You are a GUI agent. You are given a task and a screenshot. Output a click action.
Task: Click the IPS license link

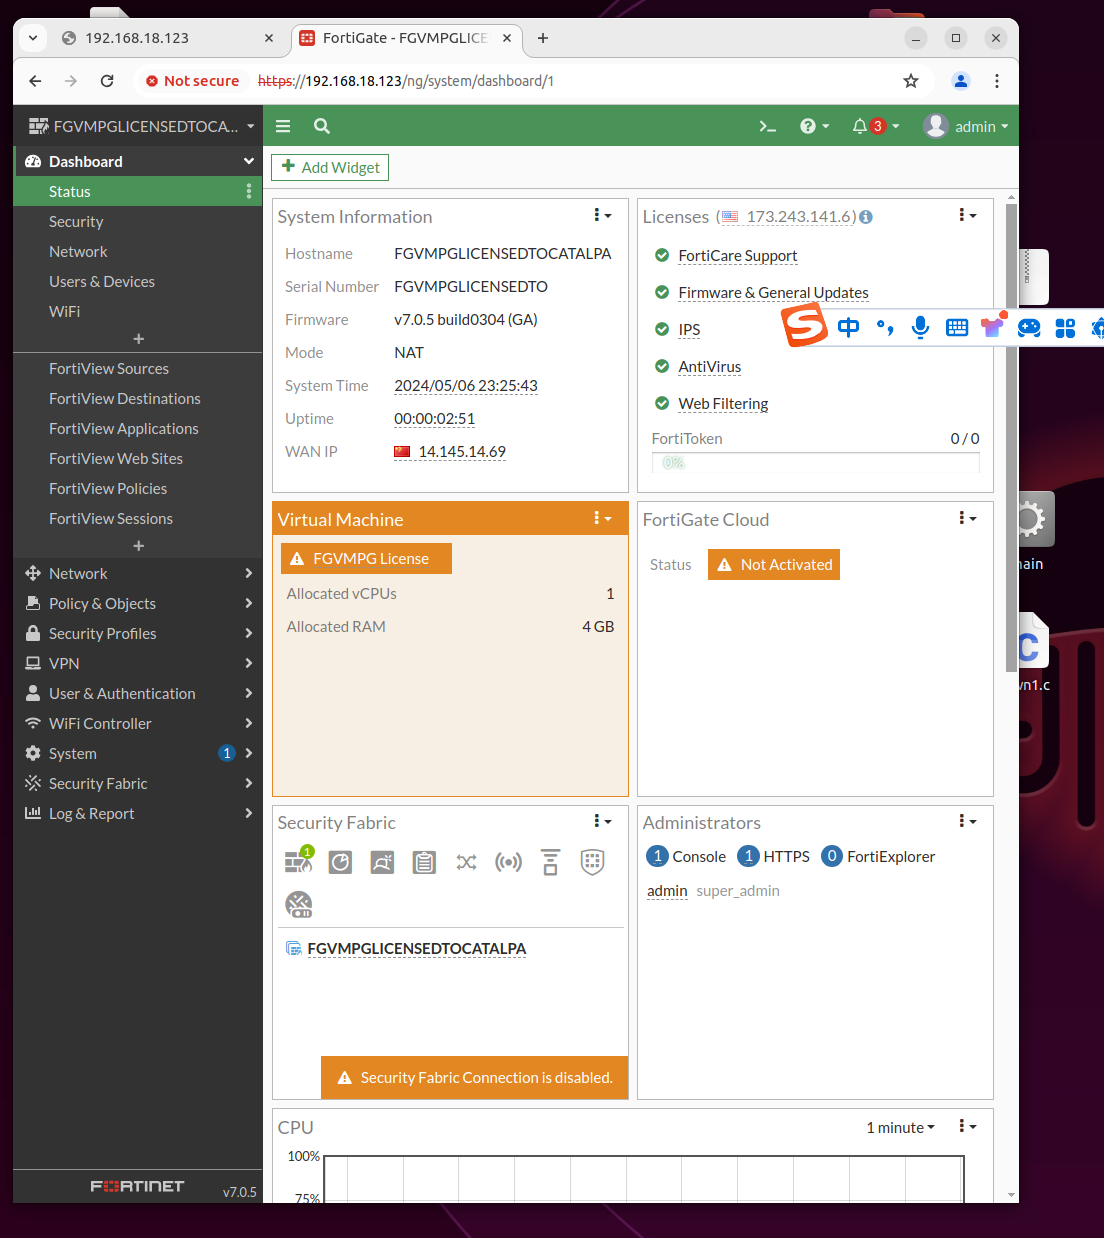tap(689, 330)
